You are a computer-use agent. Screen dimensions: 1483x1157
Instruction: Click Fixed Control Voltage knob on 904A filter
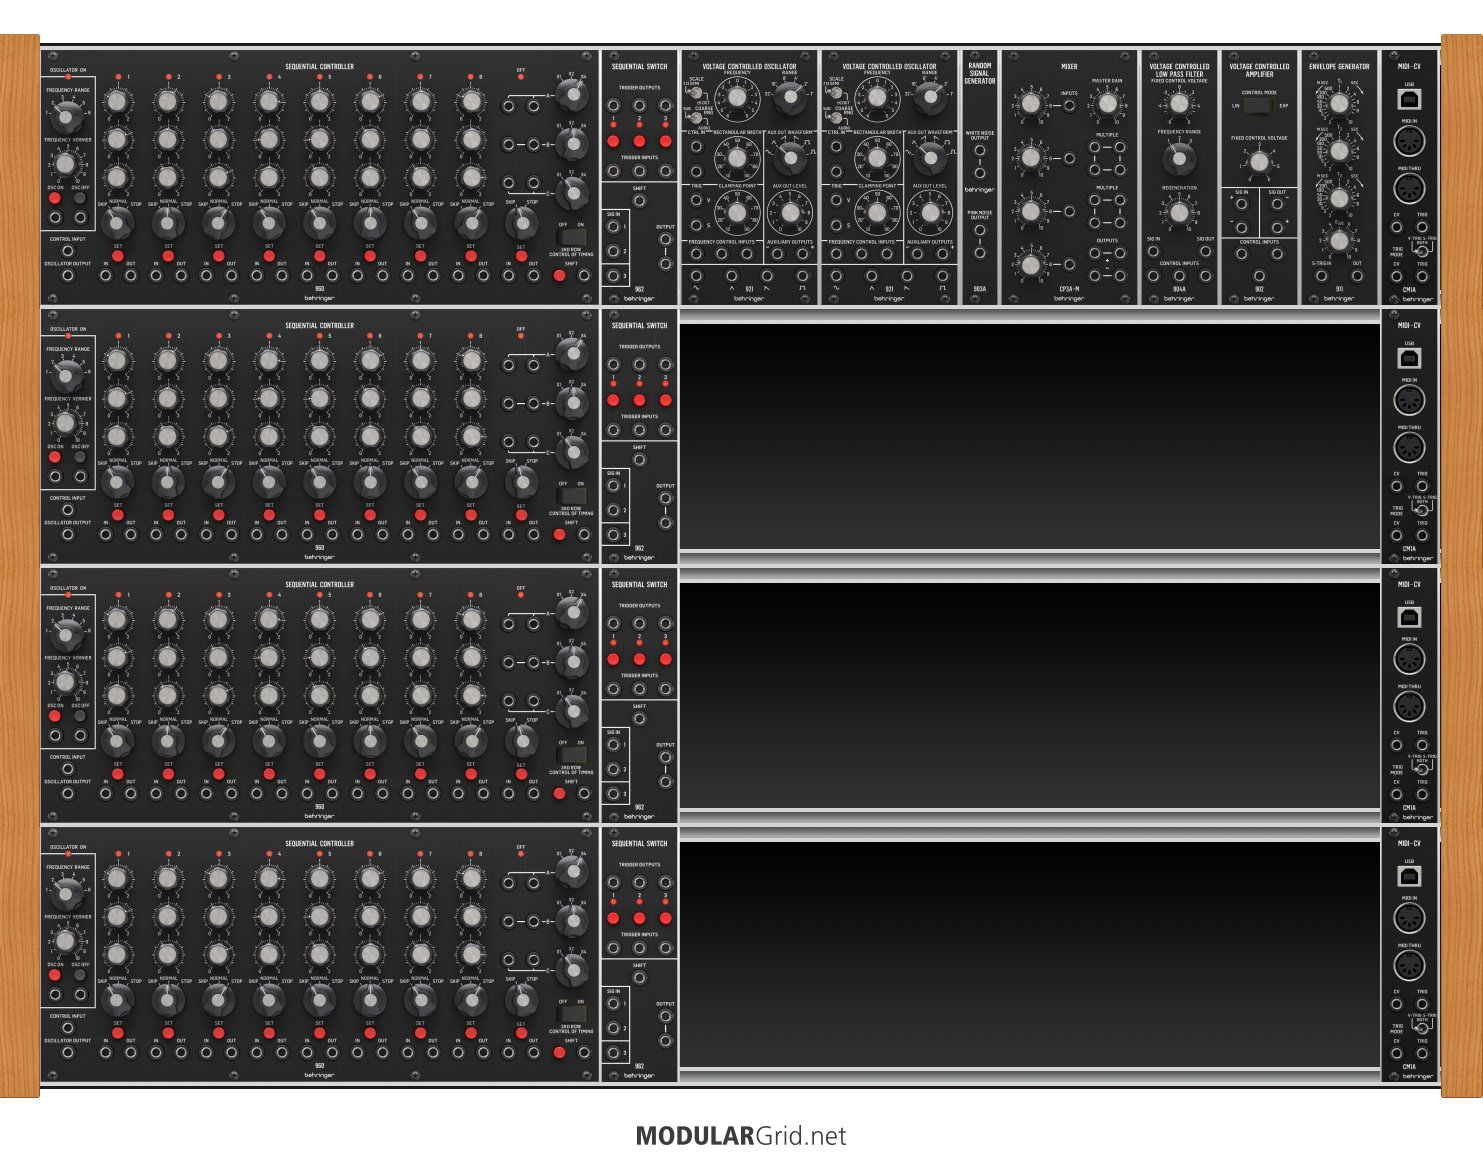tap(1179, 104)
